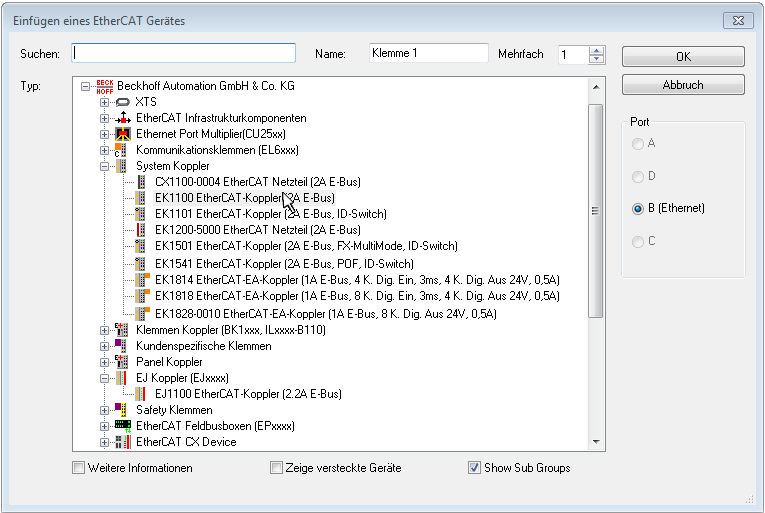Viewport: 765px width, 513px height.
Task: Collapse the EJ Koppler (EJxxxx) node
Action: click(104, 378)
